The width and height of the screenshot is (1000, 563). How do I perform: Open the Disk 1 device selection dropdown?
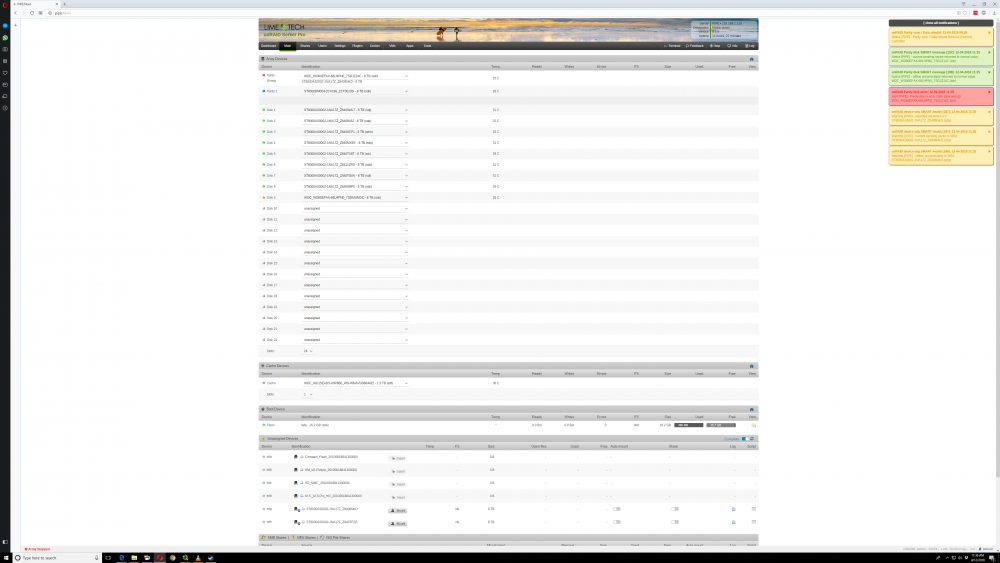click(355, 110)
